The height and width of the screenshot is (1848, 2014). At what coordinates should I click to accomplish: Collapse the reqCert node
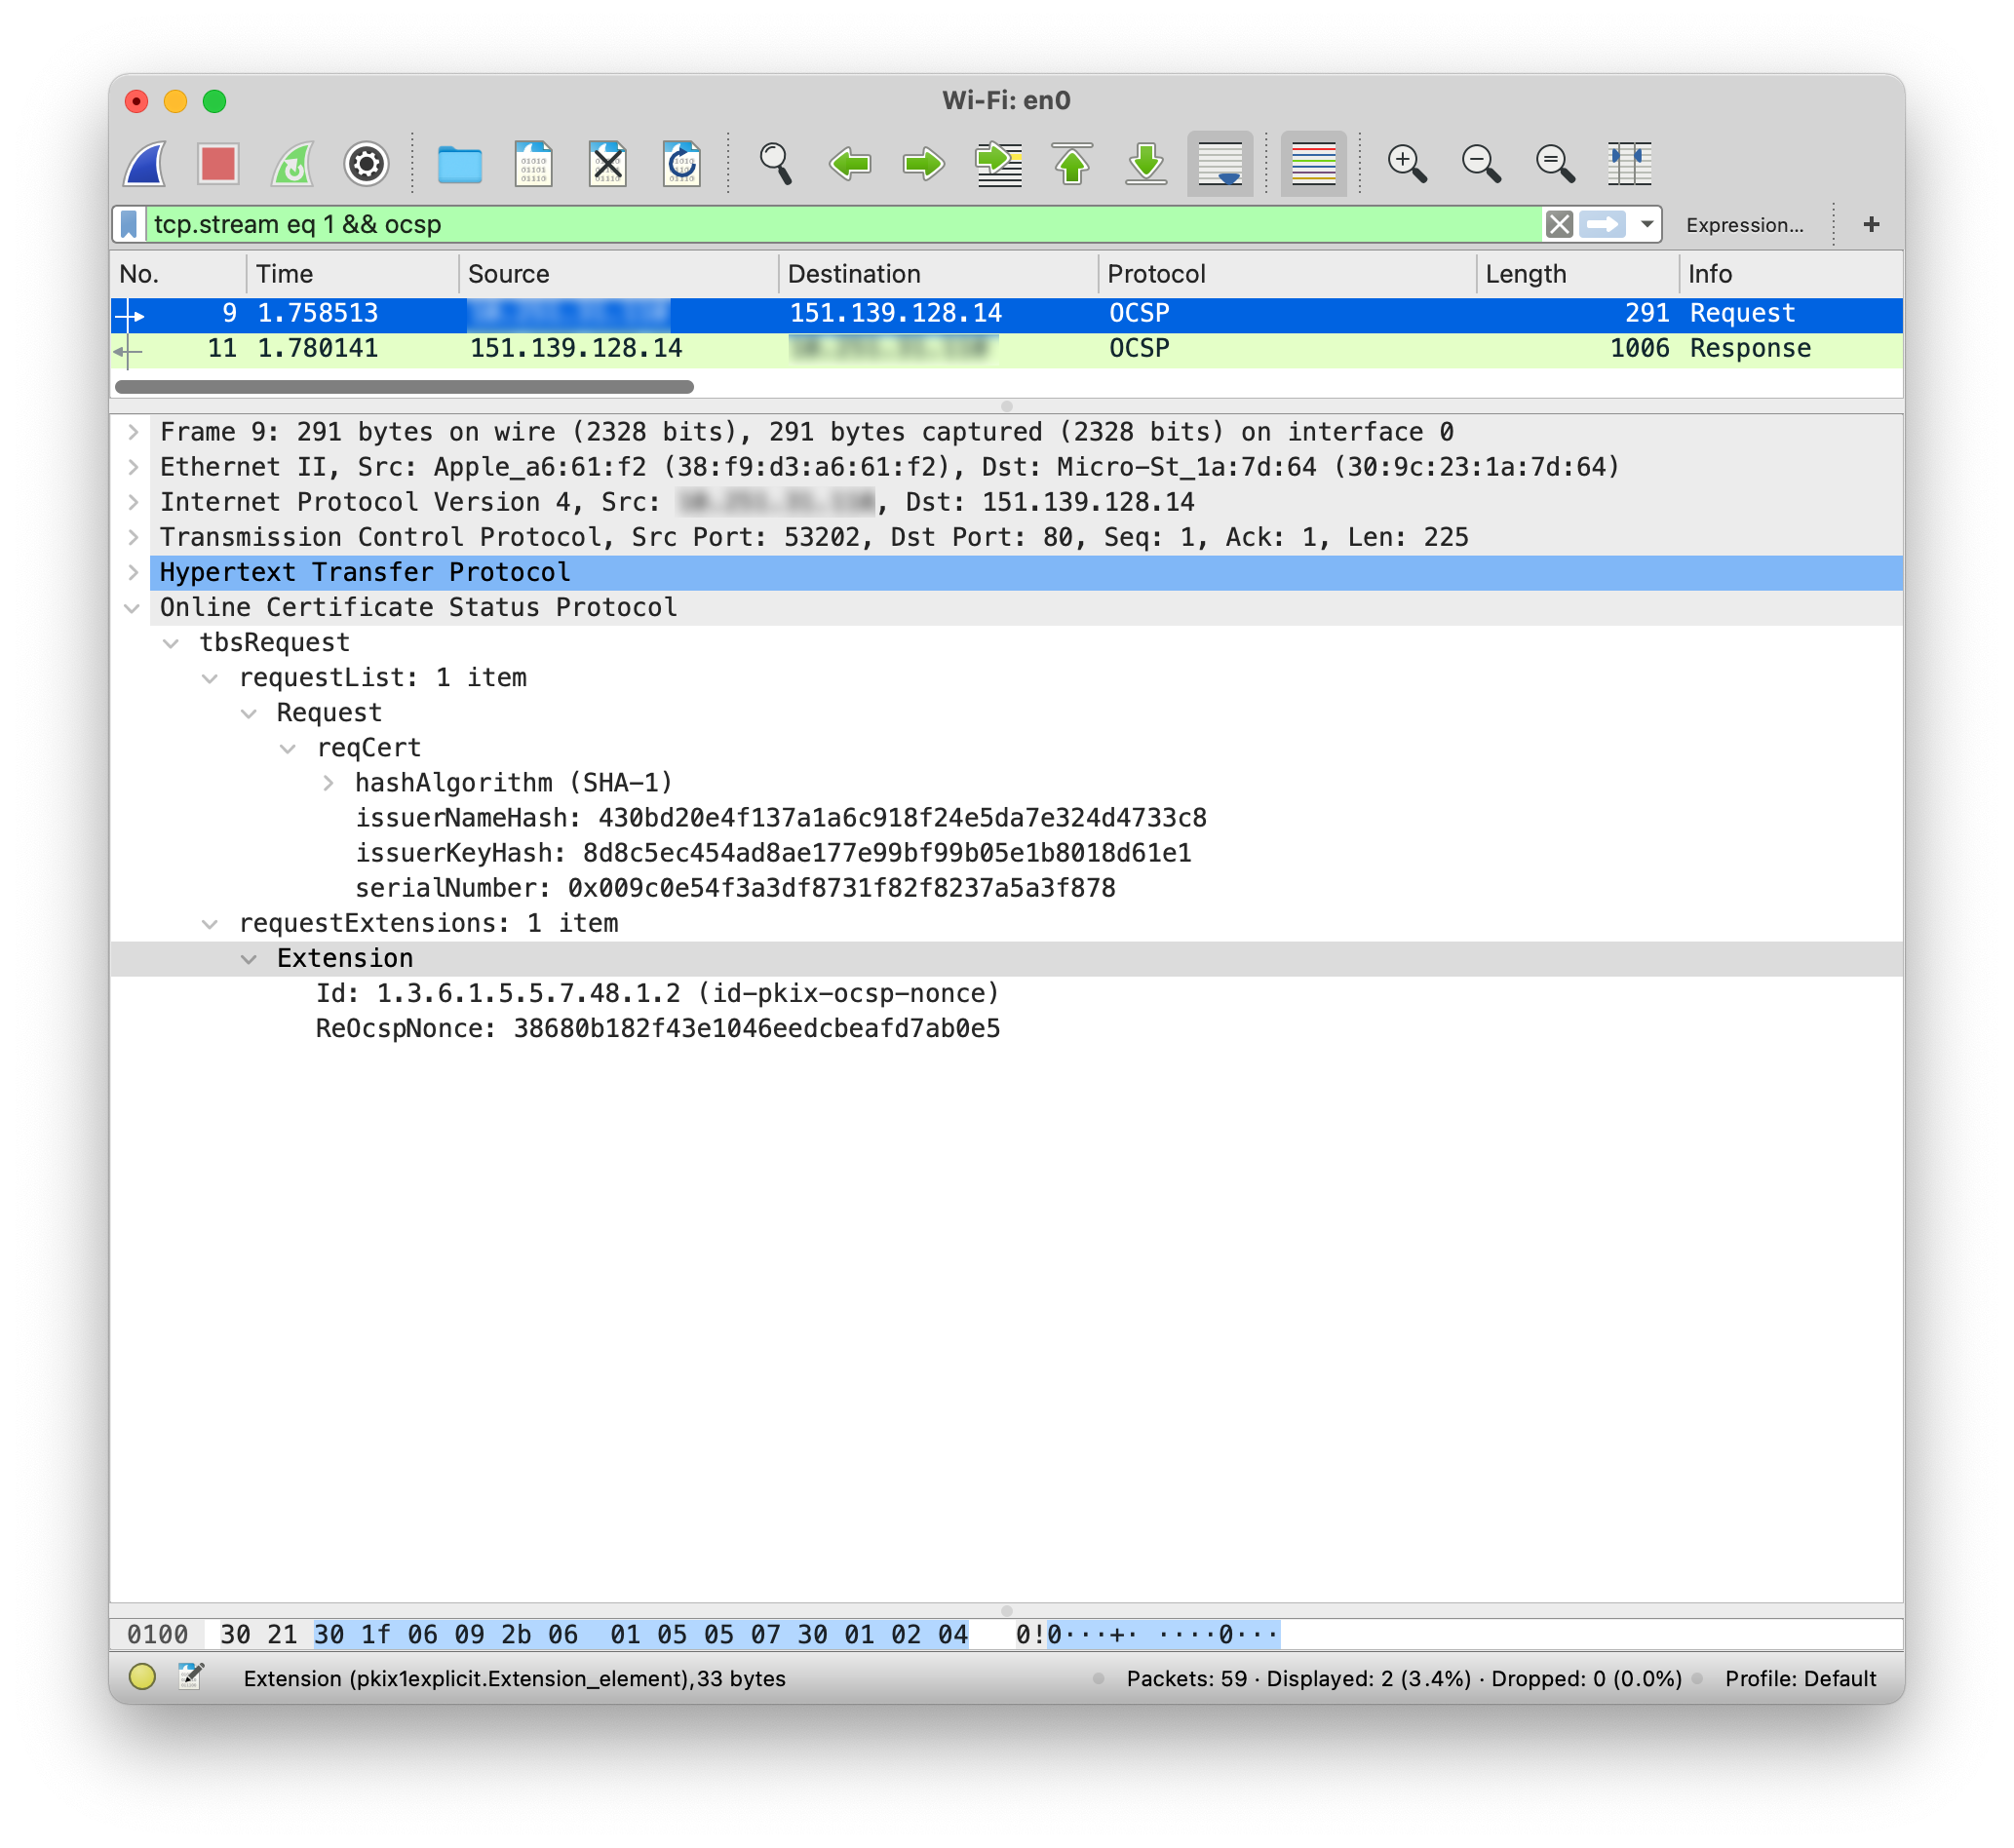point(288,748)
